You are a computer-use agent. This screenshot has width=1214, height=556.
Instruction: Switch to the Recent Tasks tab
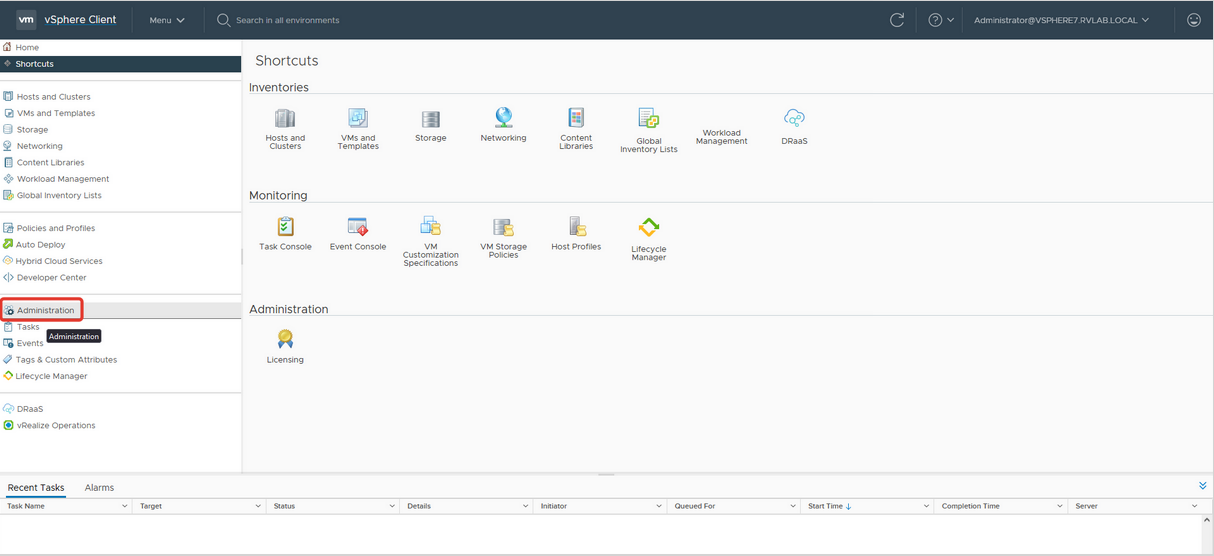click(x=36, y=488)
